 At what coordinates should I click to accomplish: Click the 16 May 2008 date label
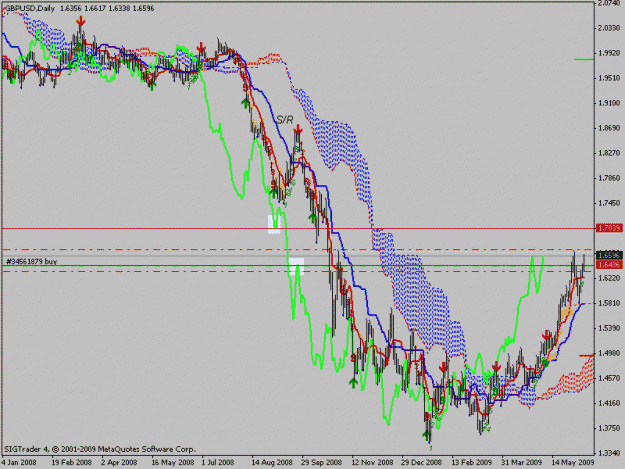click(x=173, y=463)
